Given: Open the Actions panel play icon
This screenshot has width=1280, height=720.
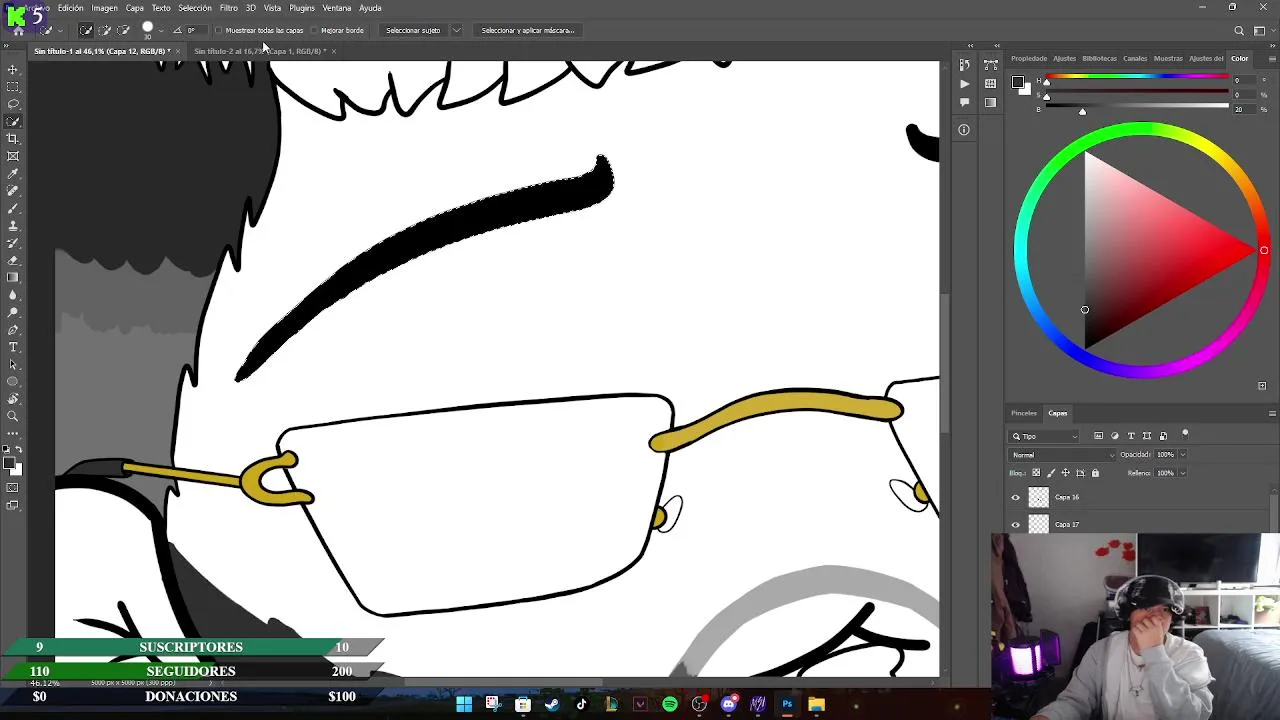Looking at the screenshot, I should pyautogui.click(x=964, y=84).
